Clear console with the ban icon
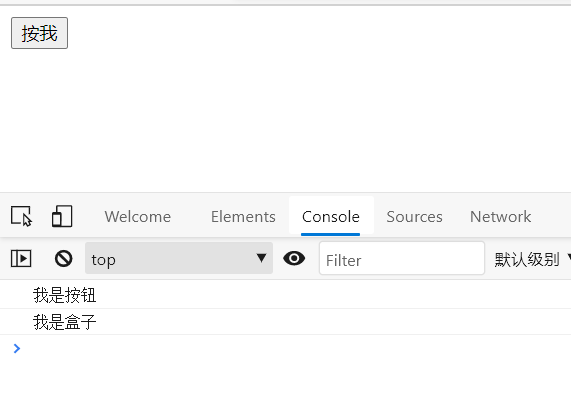This screenshot has height=419, width=571. pos(63,258)
